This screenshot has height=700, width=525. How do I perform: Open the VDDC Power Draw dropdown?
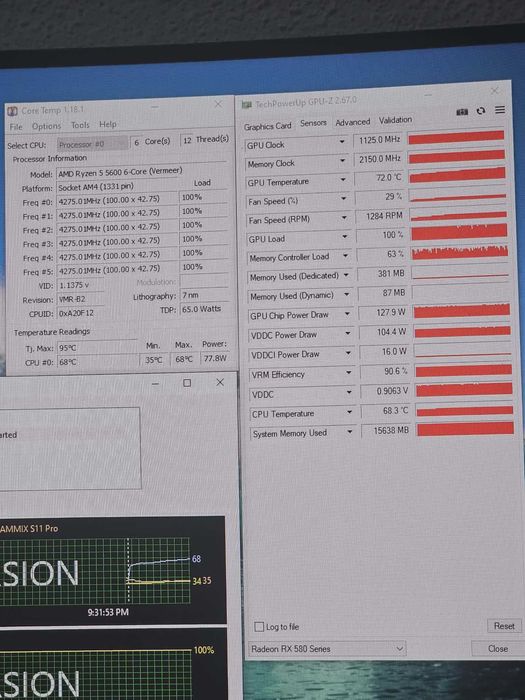(347, 333)
